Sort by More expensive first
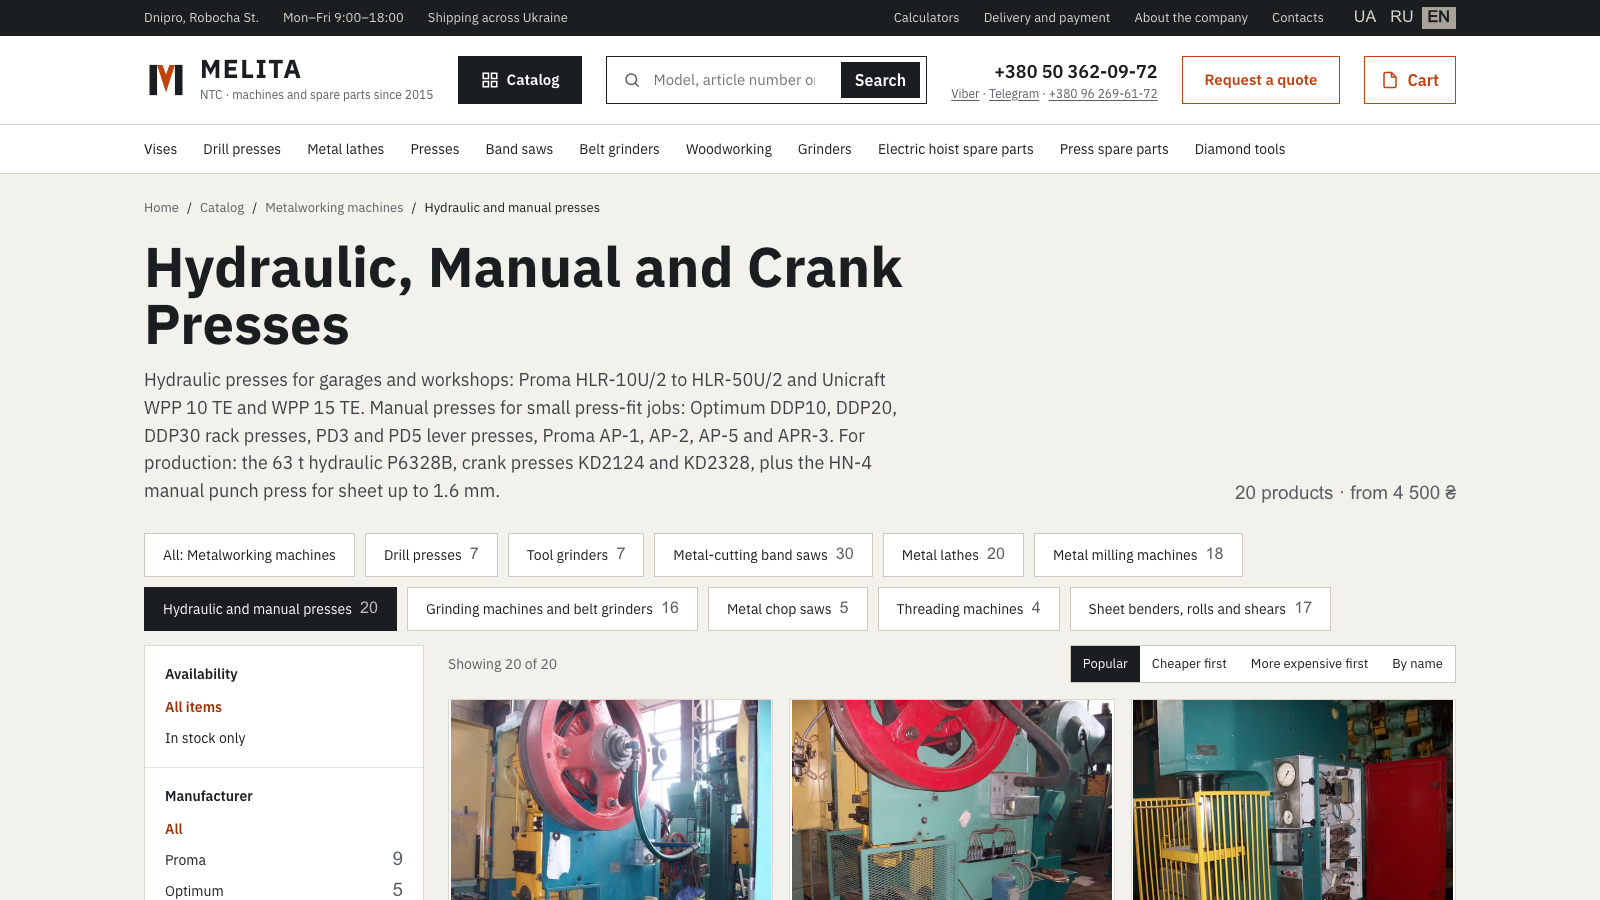 [1309, 664]
